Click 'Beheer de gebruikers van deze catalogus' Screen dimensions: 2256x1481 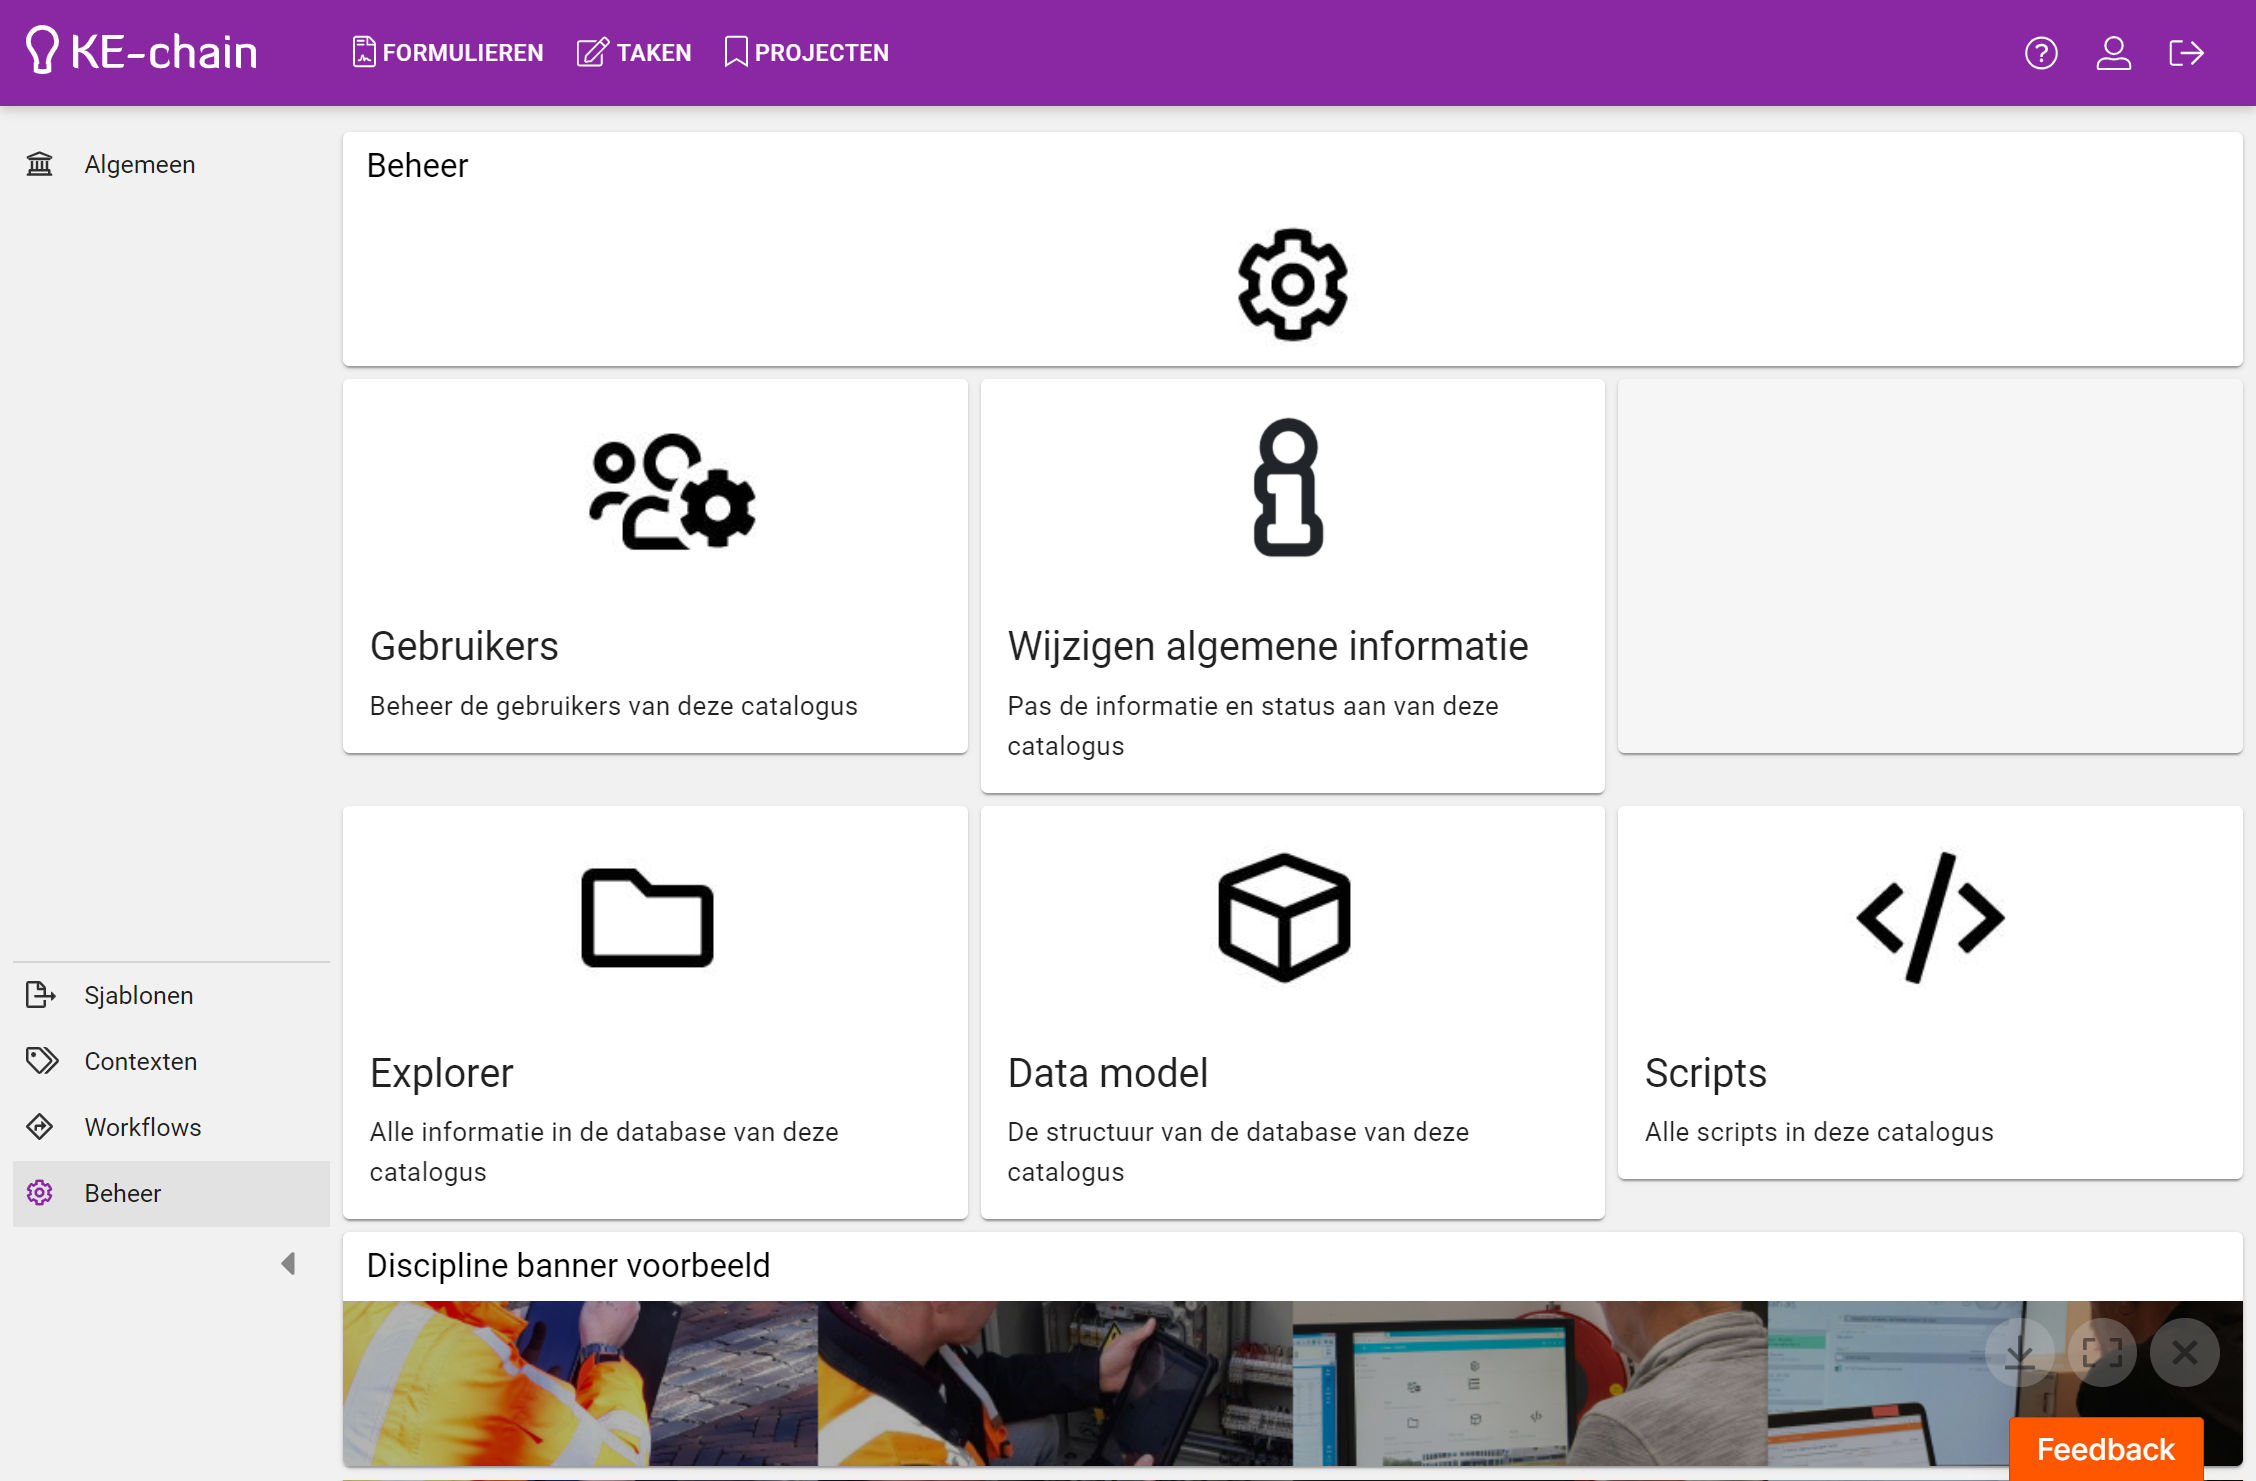[x=613, y=706]
